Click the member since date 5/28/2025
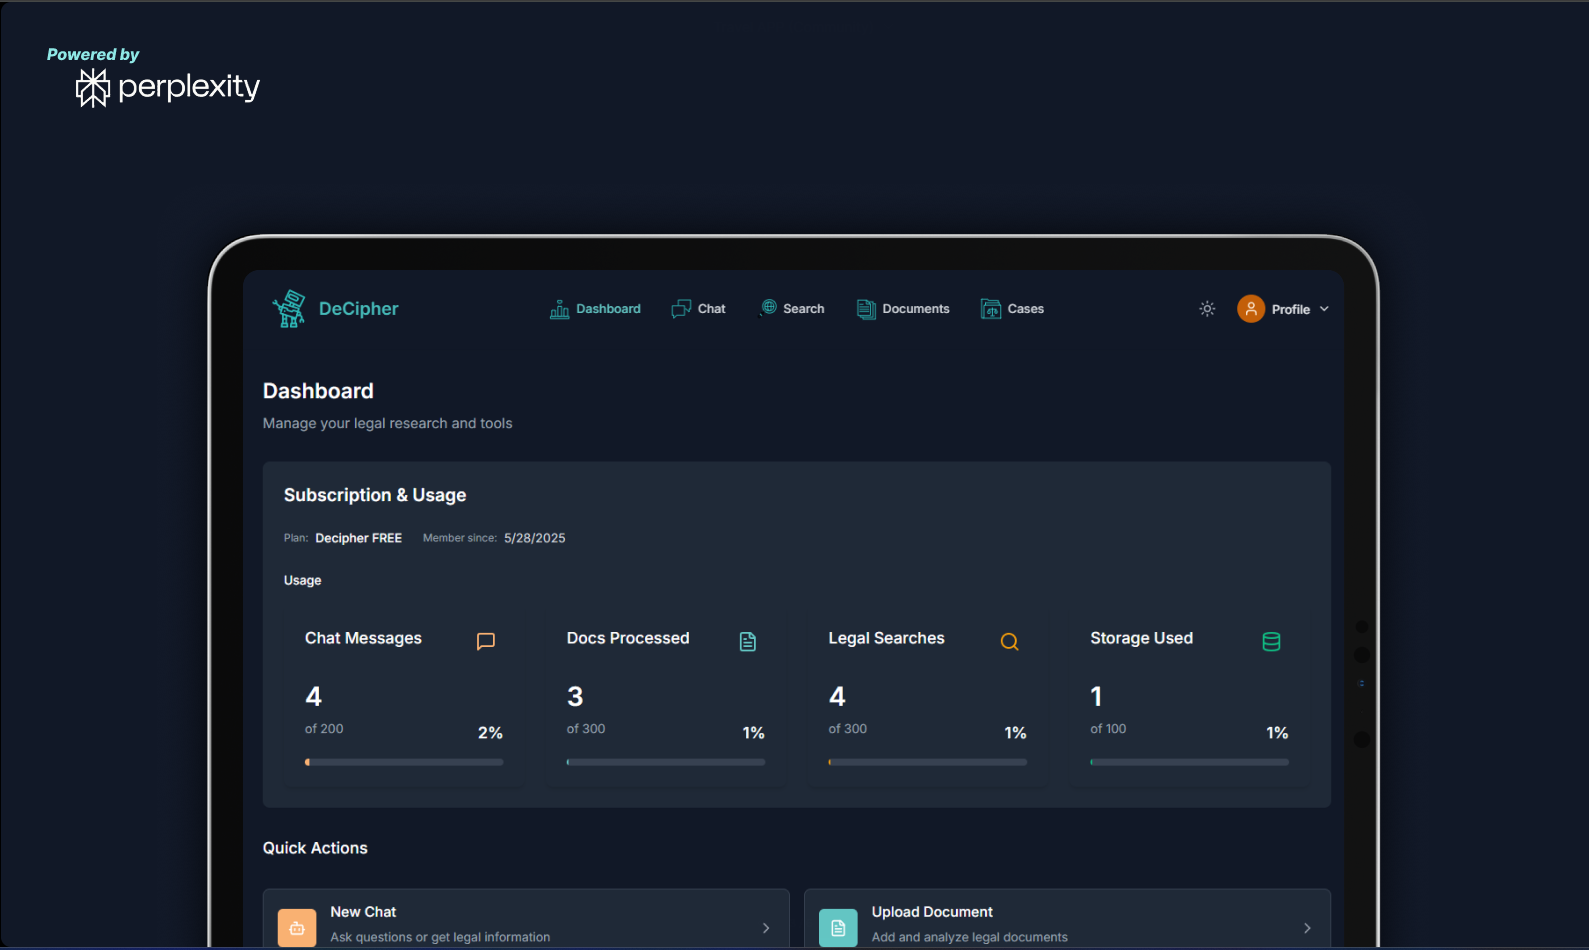 click(535, 538)
